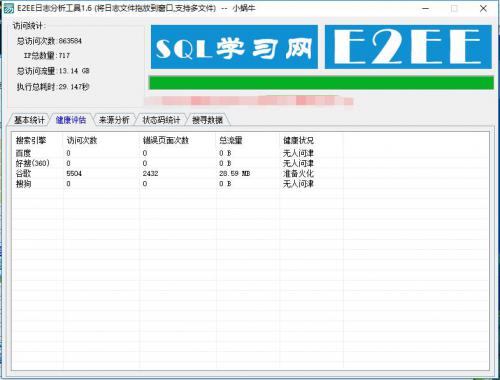Click the green progress bar

coord(321,83)
